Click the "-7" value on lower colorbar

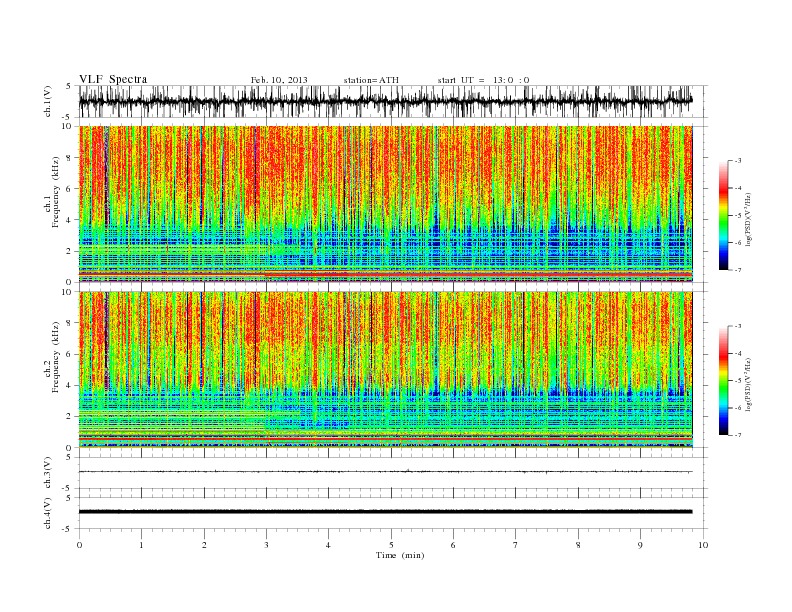point(737,435)
